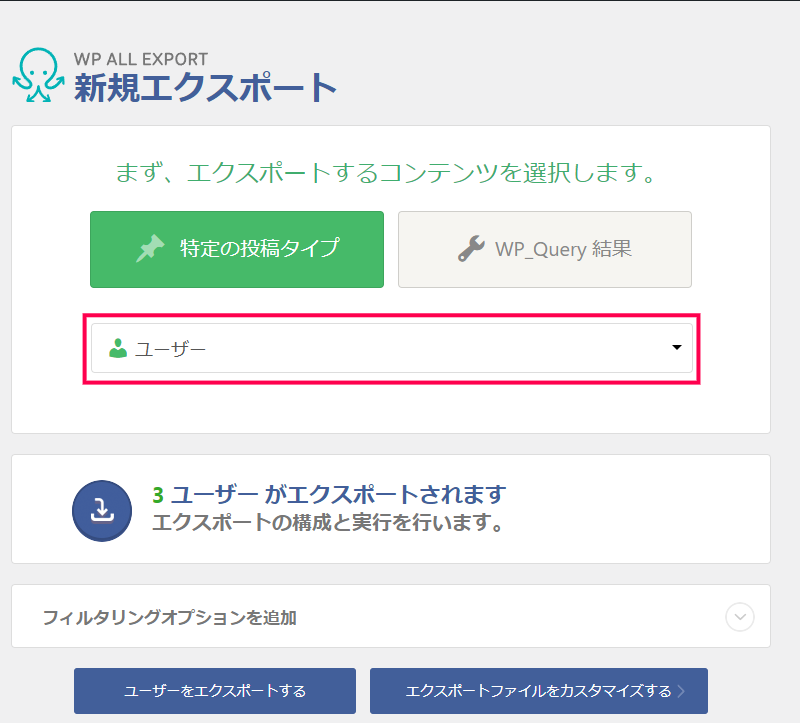This screenshot has width=800, height=723.
Task: Click the まず、エクスポートするコンテンツを選択します heading
Action: pos(386,173)
